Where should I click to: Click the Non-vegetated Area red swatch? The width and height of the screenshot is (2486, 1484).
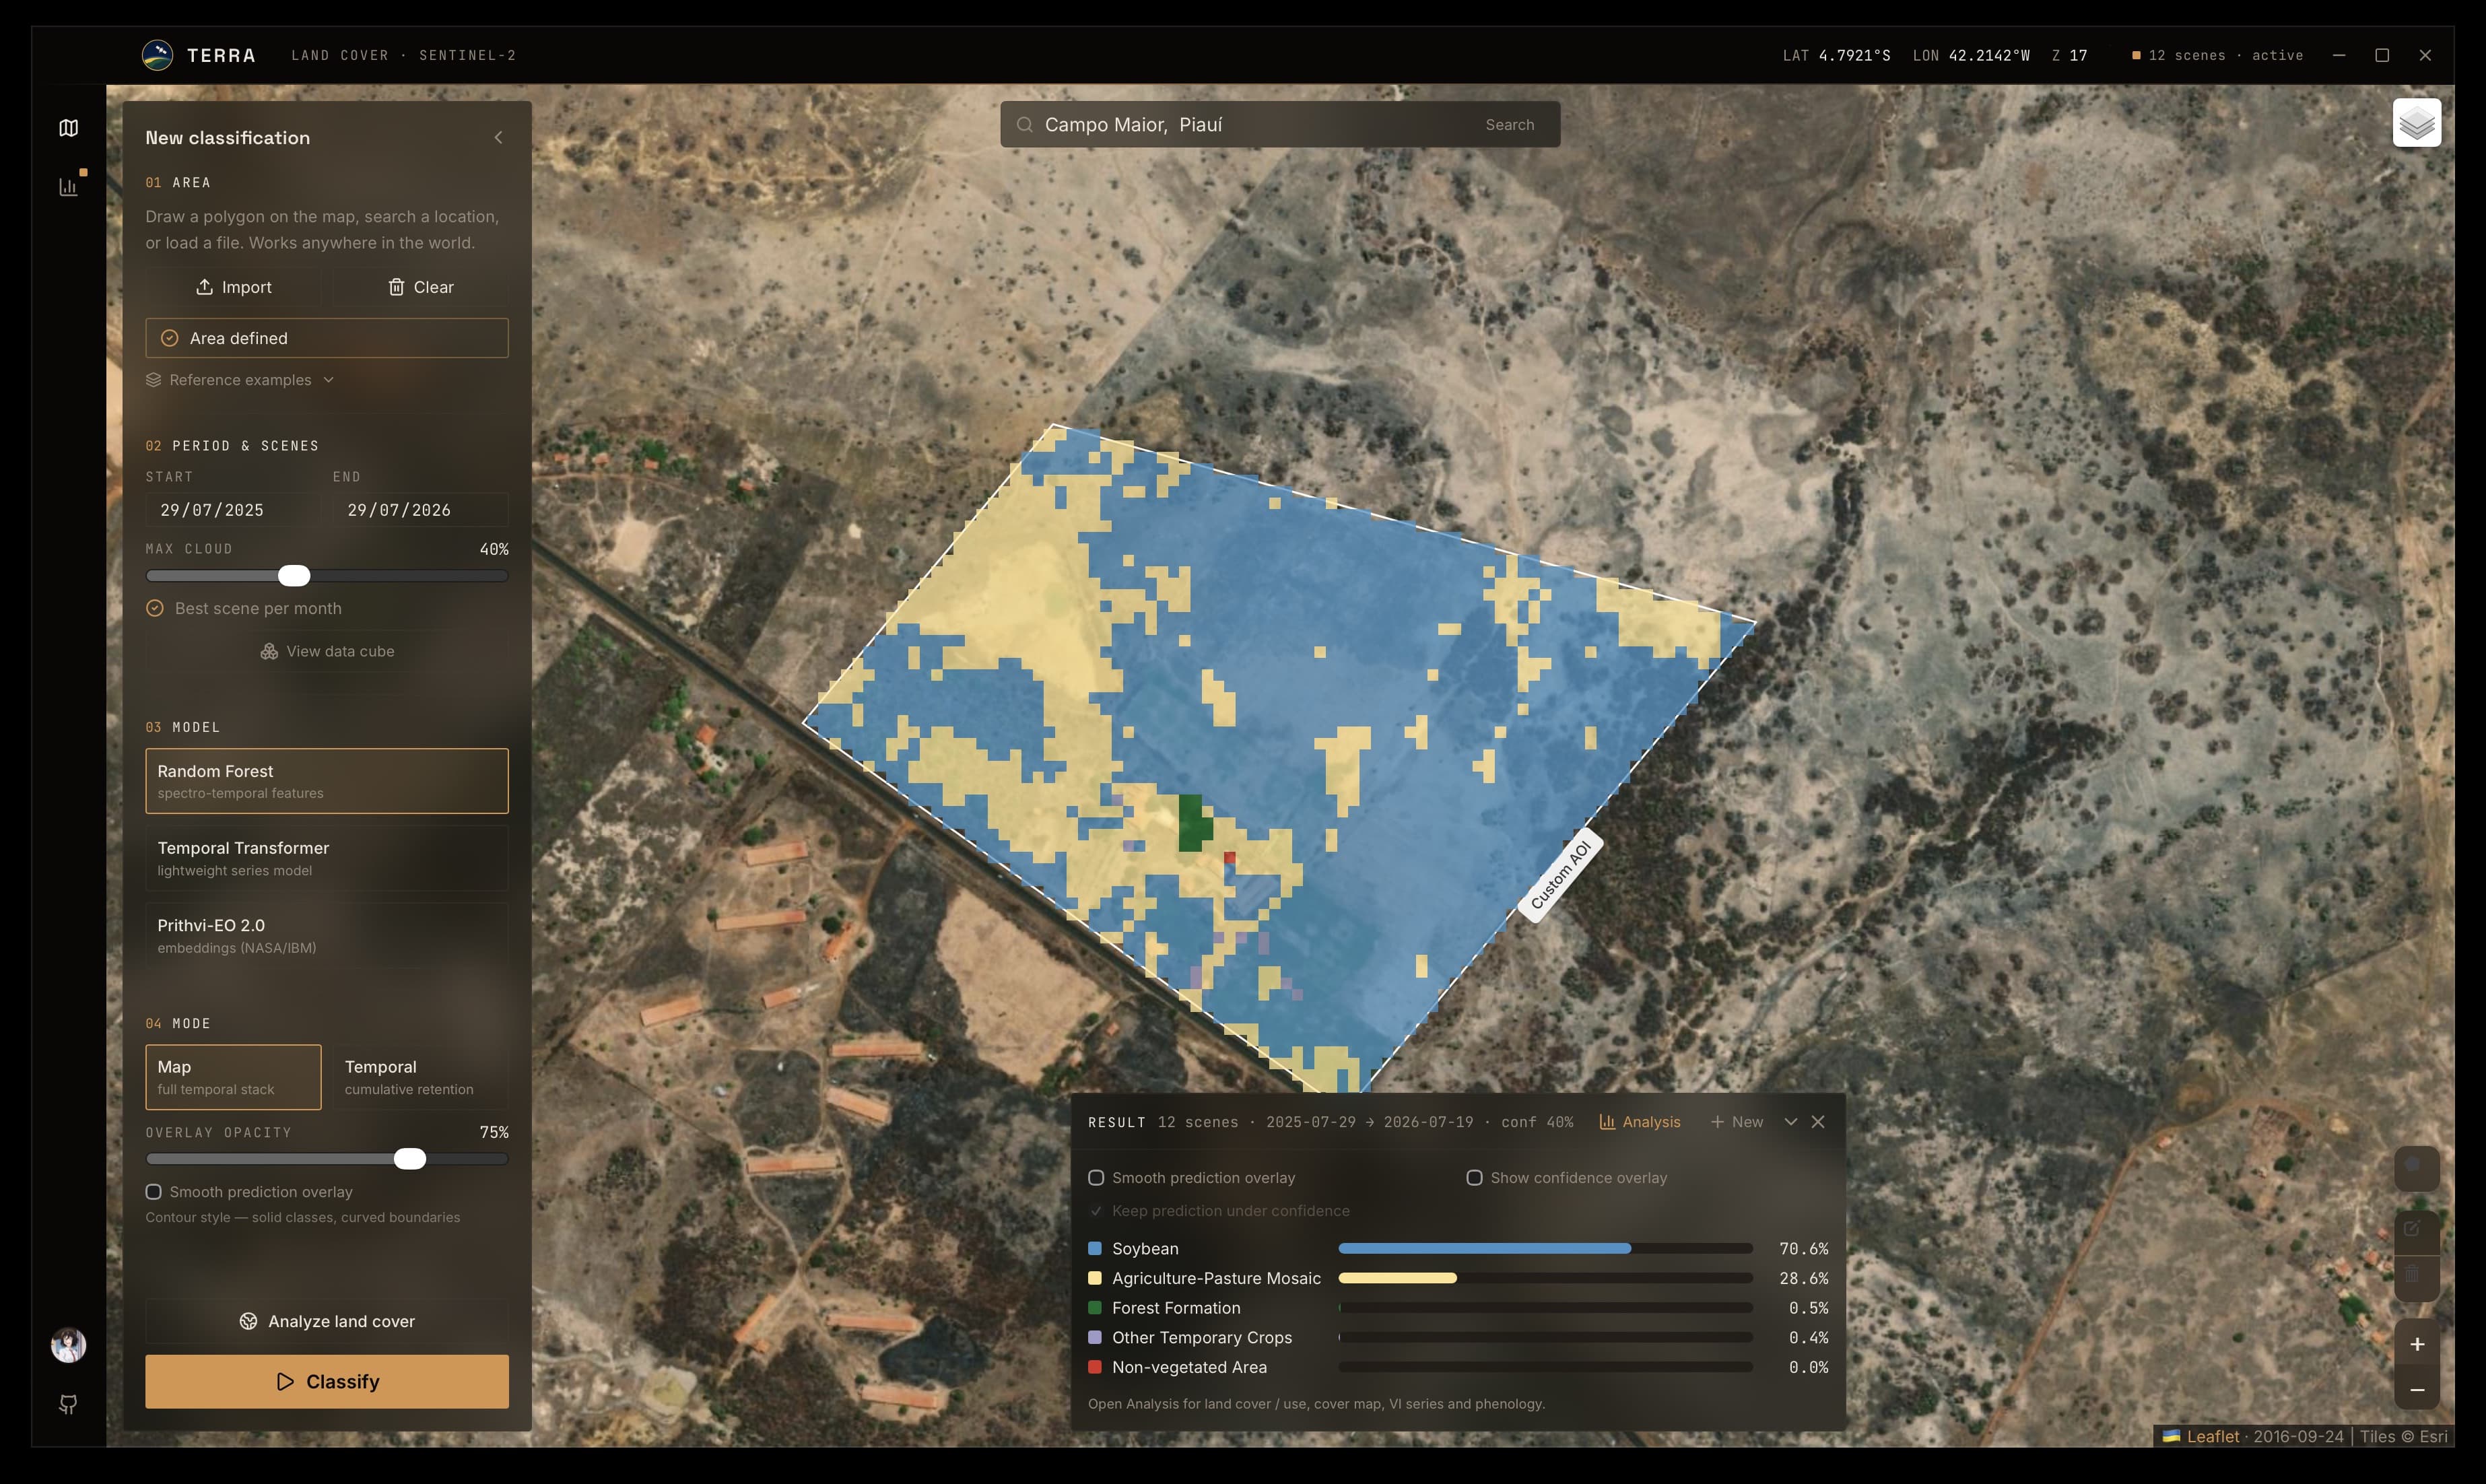1094,1366
